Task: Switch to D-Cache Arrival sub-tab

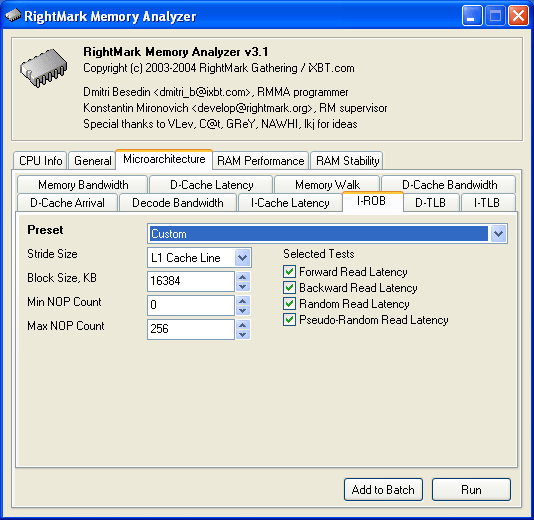Action: click(x=67, y=203)
